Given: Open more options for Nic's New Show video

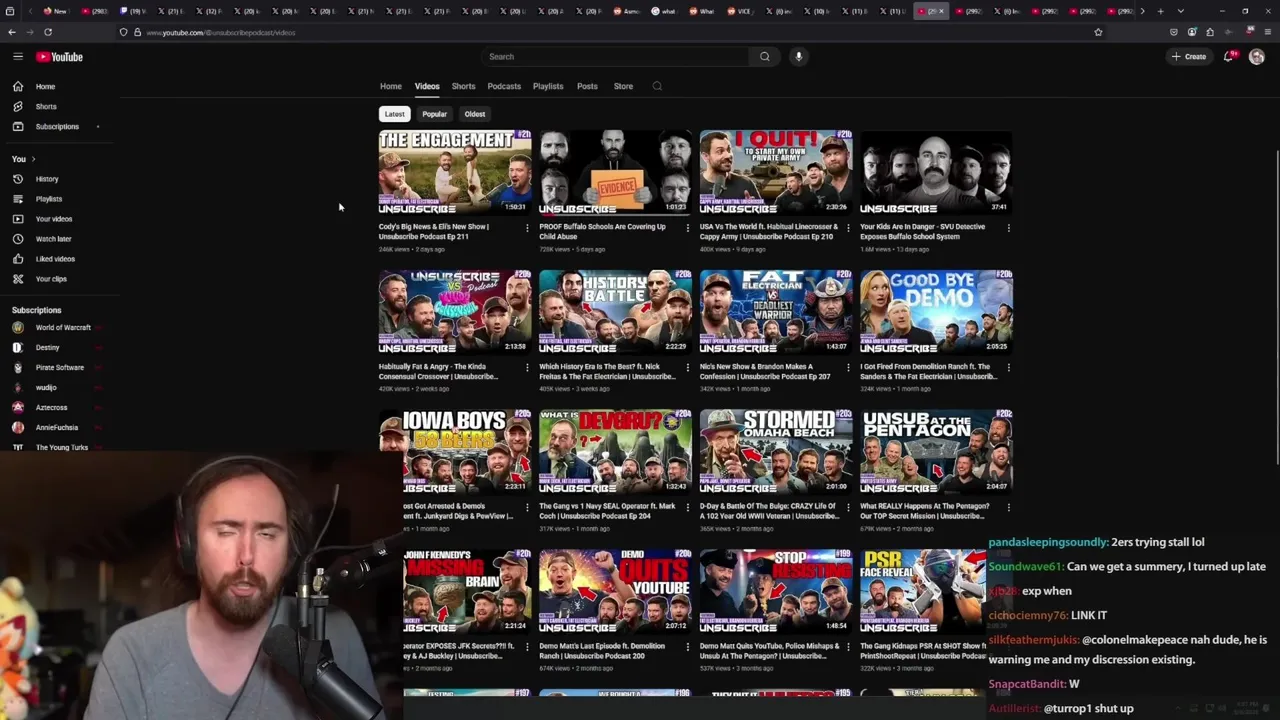Looking at the screenshot, I should point(848,368).
